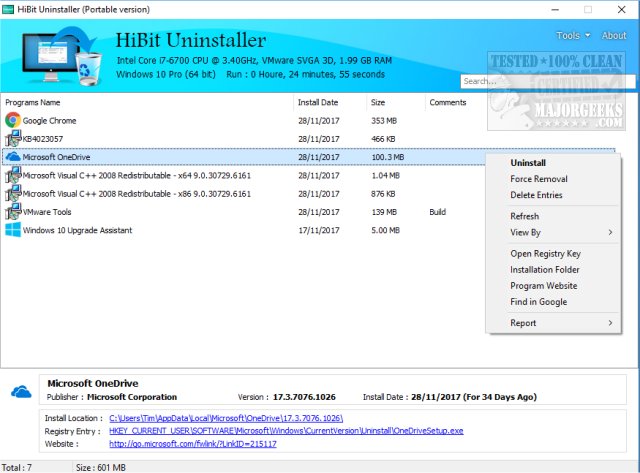This screenshot has height=473, width=640.
Task: Click the Visual C++ 2008 x86 row icon
Action: tap(13, 193)
